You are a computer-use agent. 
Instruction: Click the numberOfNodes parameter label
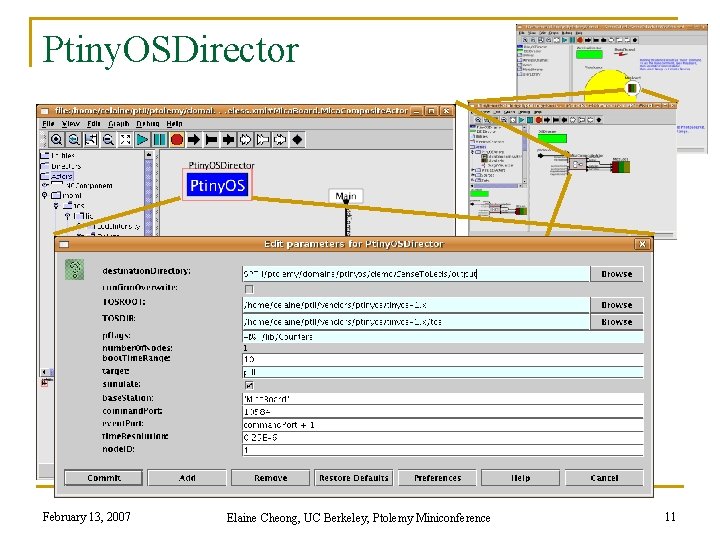coord(137,348)
